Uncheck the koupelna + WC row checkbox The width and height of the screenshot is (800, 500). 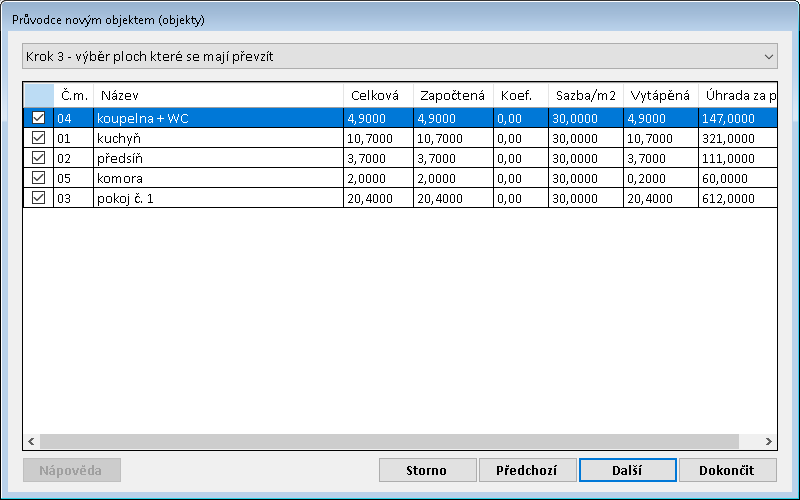click(x=38, y=117)
